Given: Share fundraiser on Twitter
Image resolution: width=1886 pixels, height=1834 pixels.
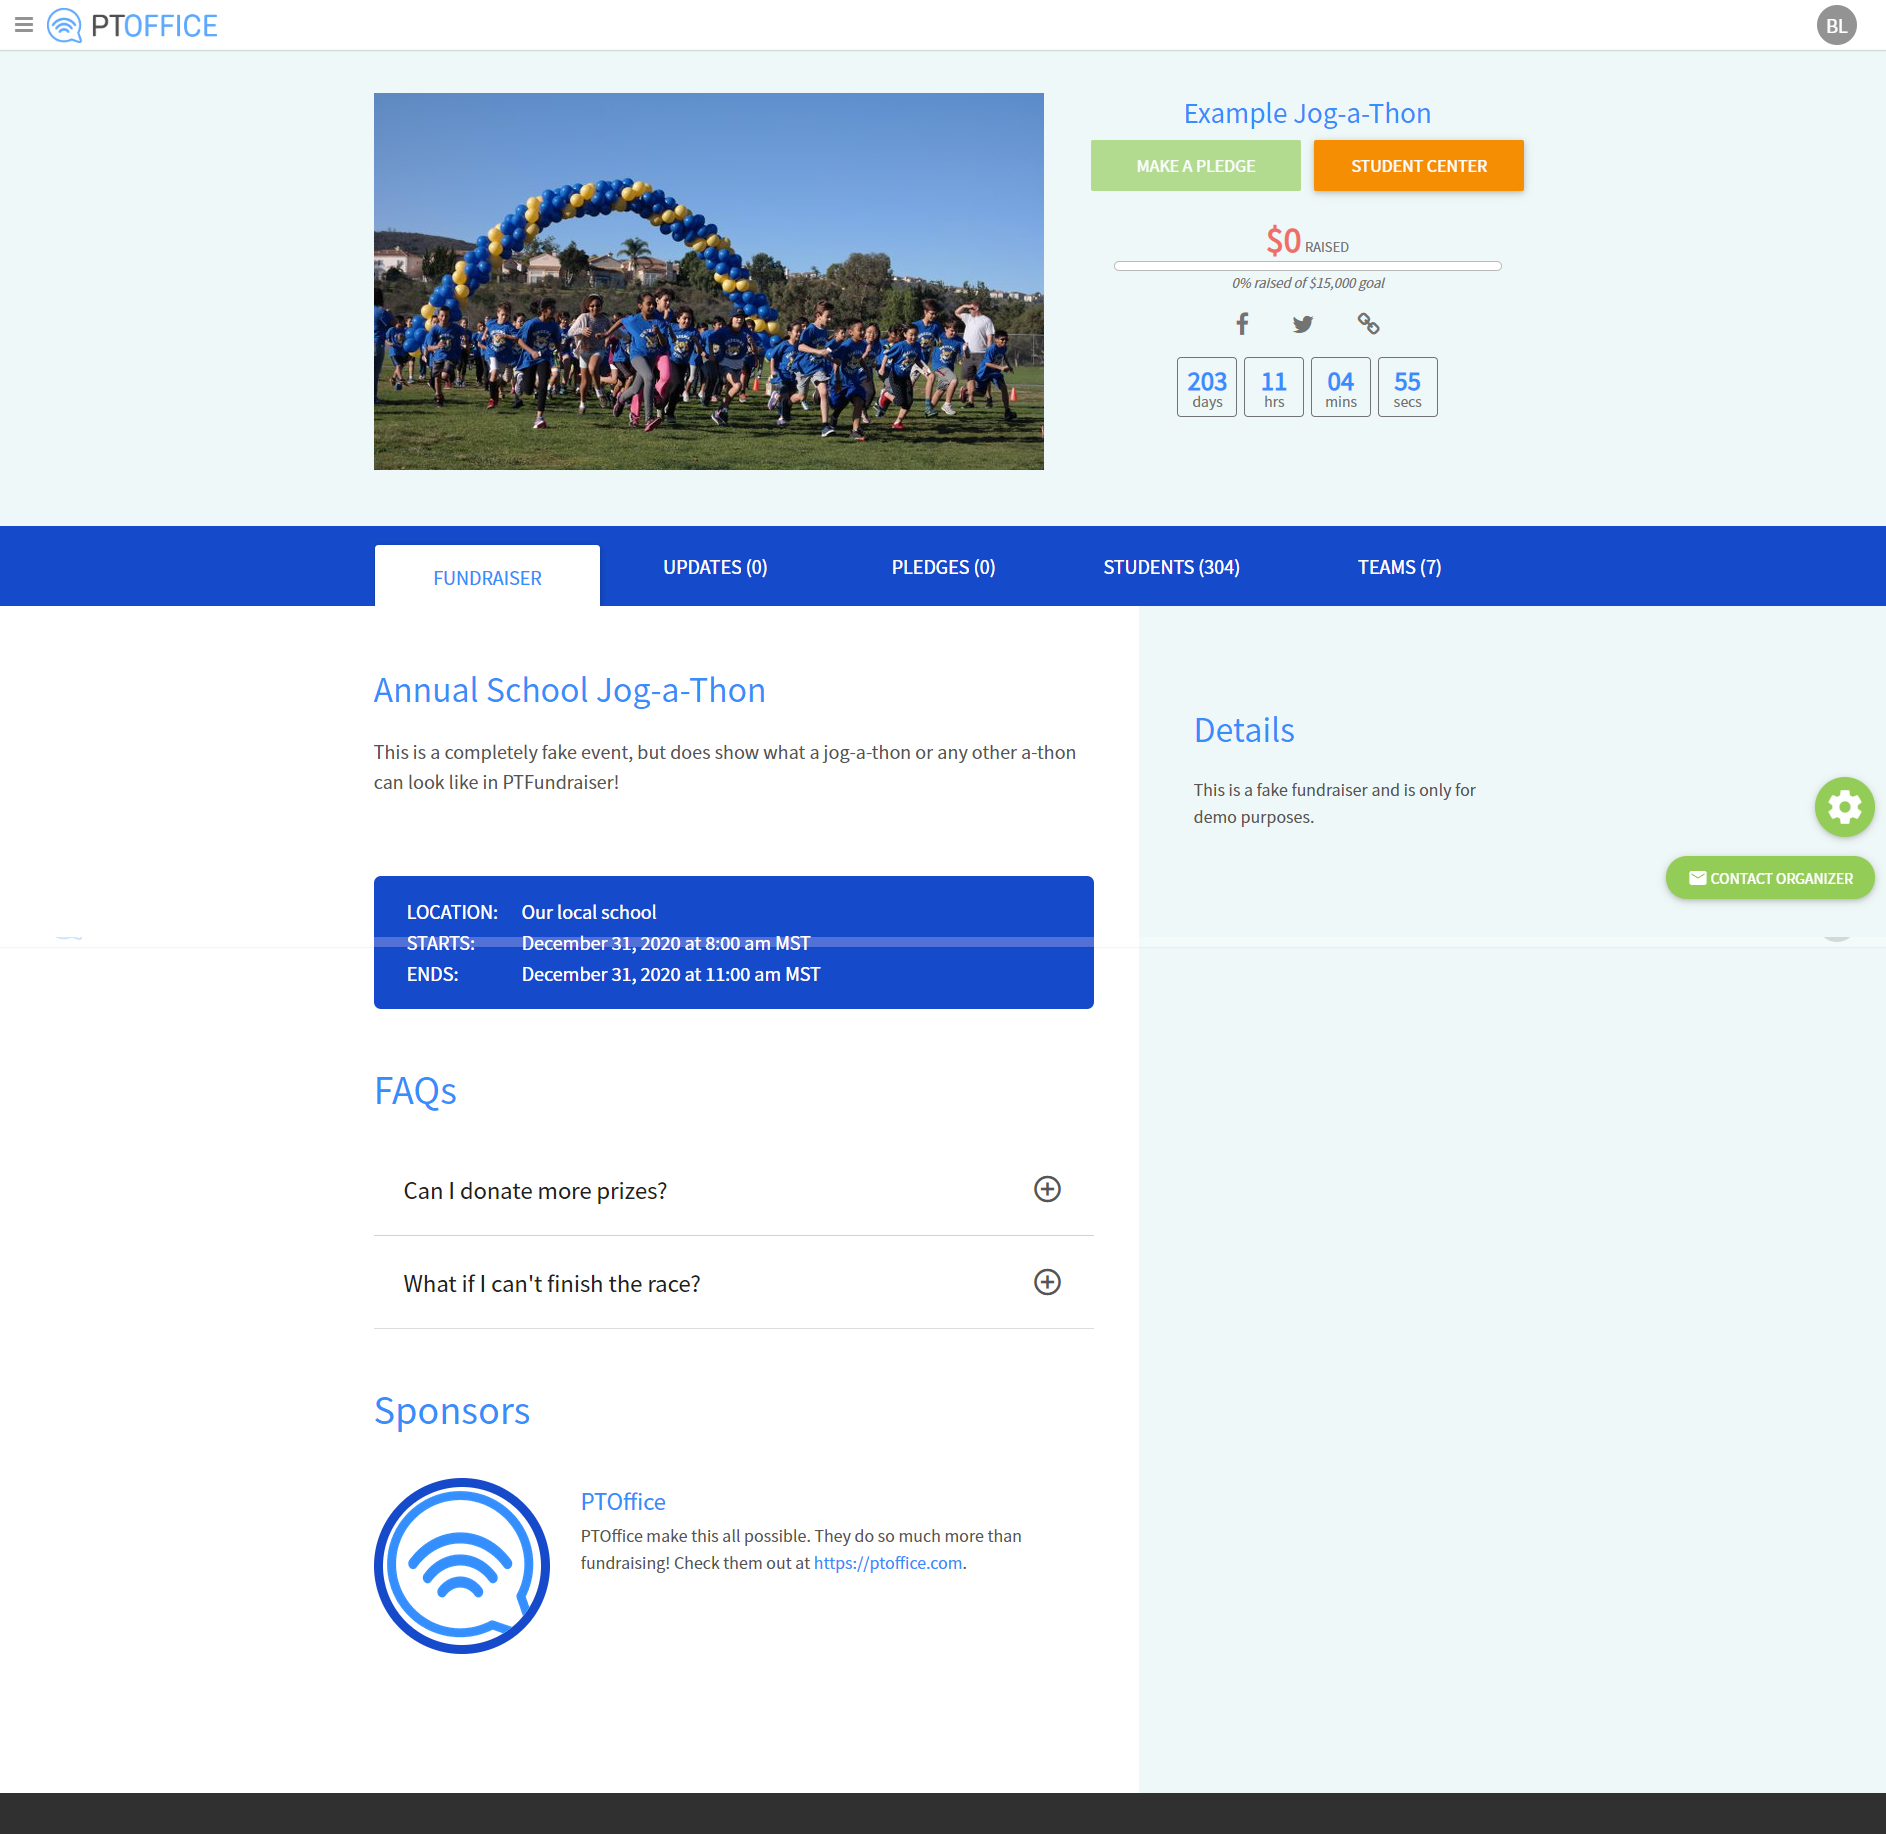Looking at the screenshot, I should [x=1303, y=323].
